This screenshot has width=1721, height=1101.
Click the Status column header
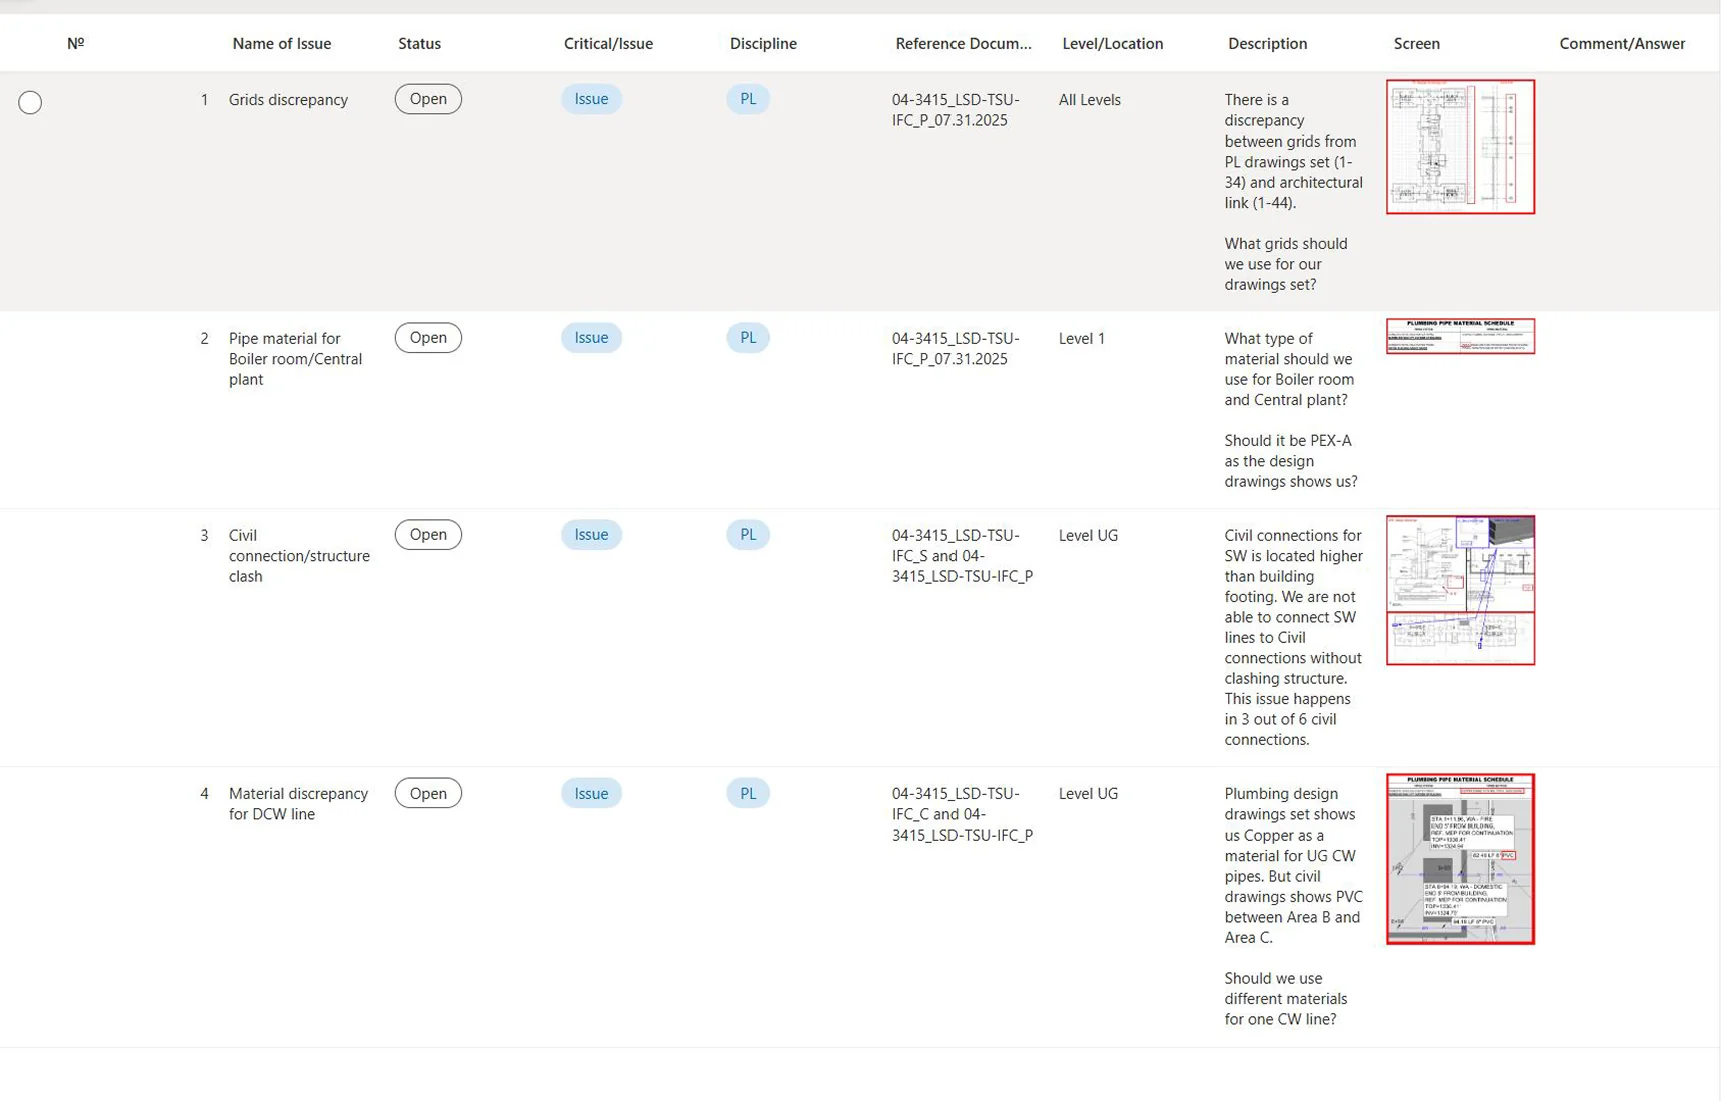[x=419, y=43]
